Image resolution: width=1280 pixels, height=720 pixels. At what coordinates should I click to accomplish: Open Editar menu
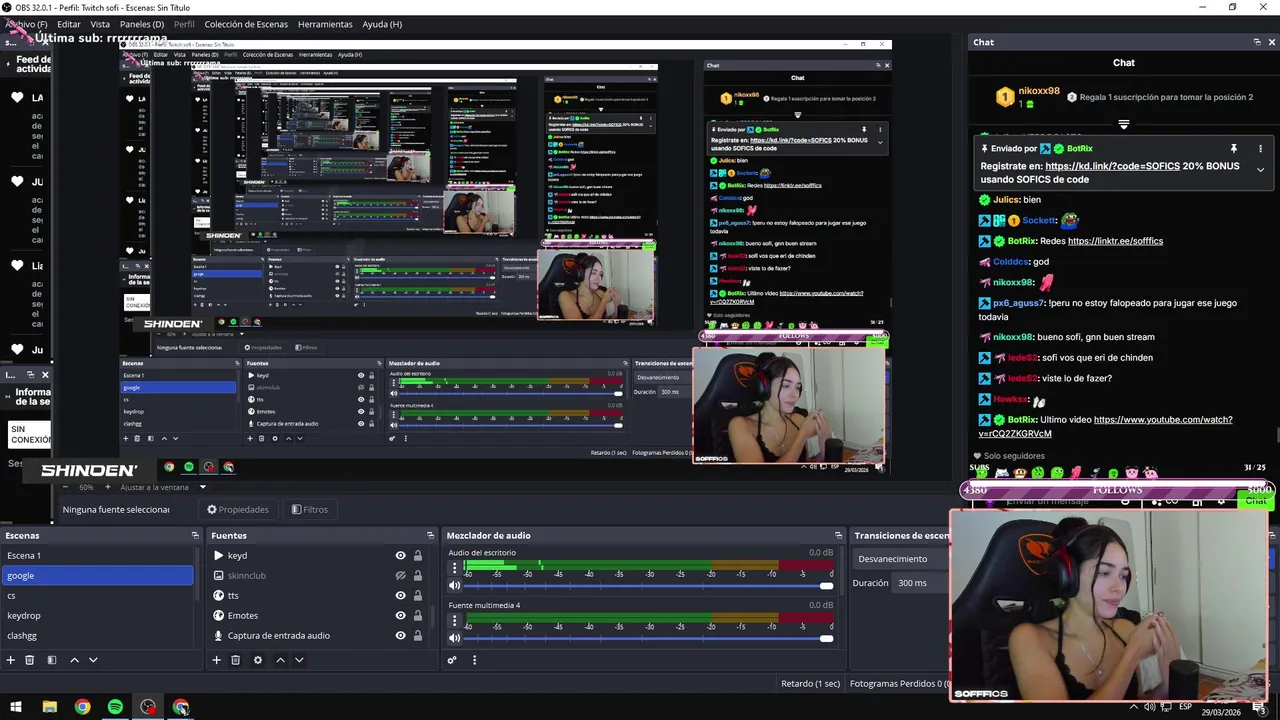(69, 24)
